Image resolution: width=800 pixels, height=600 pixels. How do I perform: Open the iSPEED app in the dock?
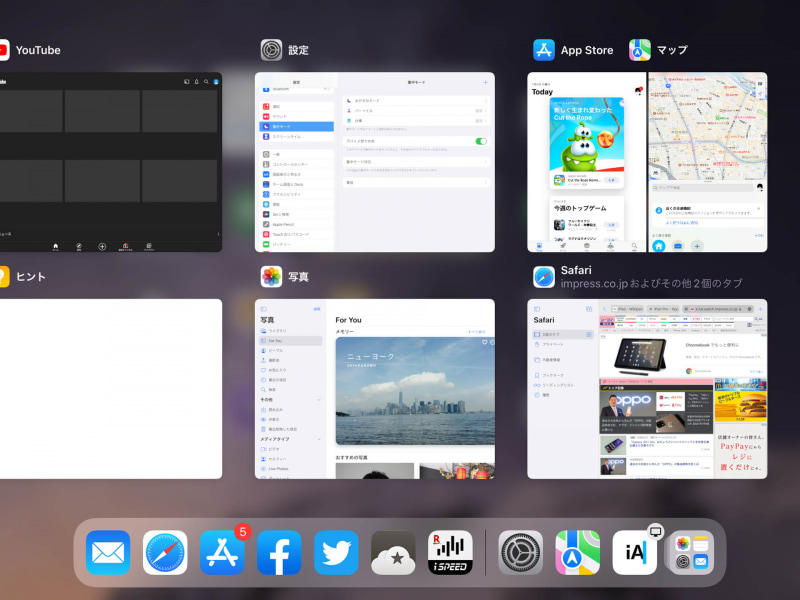[x=451, y=552]
